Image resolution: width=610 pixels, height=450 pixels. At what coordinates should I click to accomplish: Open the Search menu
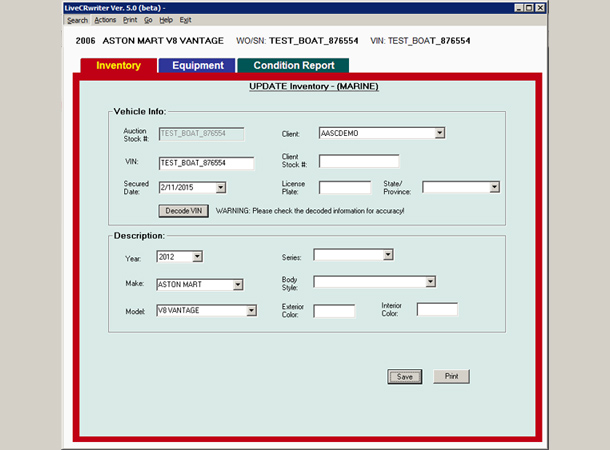77,20
